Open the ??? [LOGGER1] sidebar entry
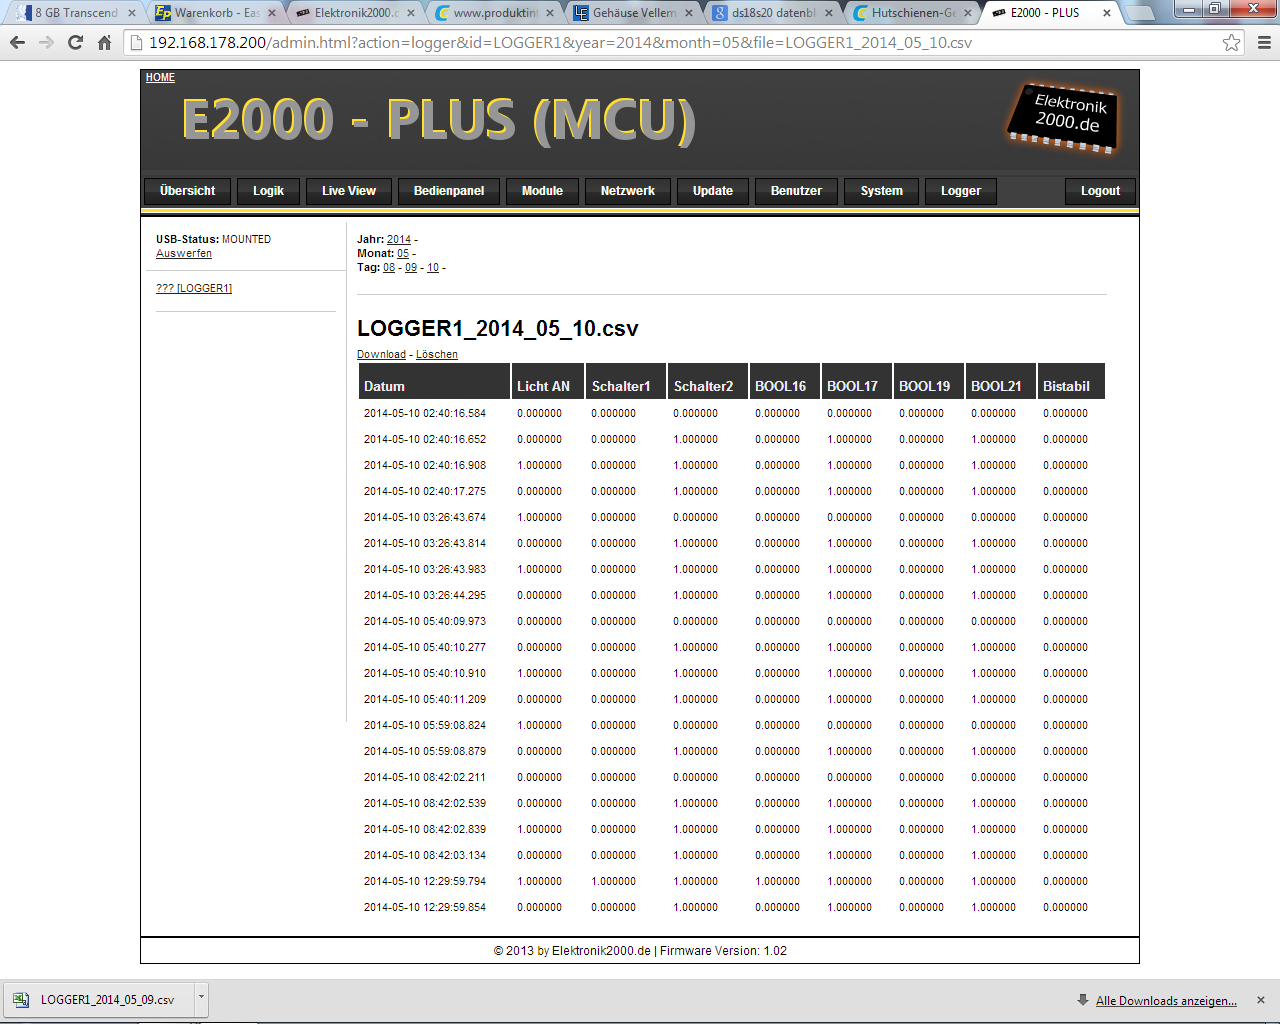 coord(194,289)
